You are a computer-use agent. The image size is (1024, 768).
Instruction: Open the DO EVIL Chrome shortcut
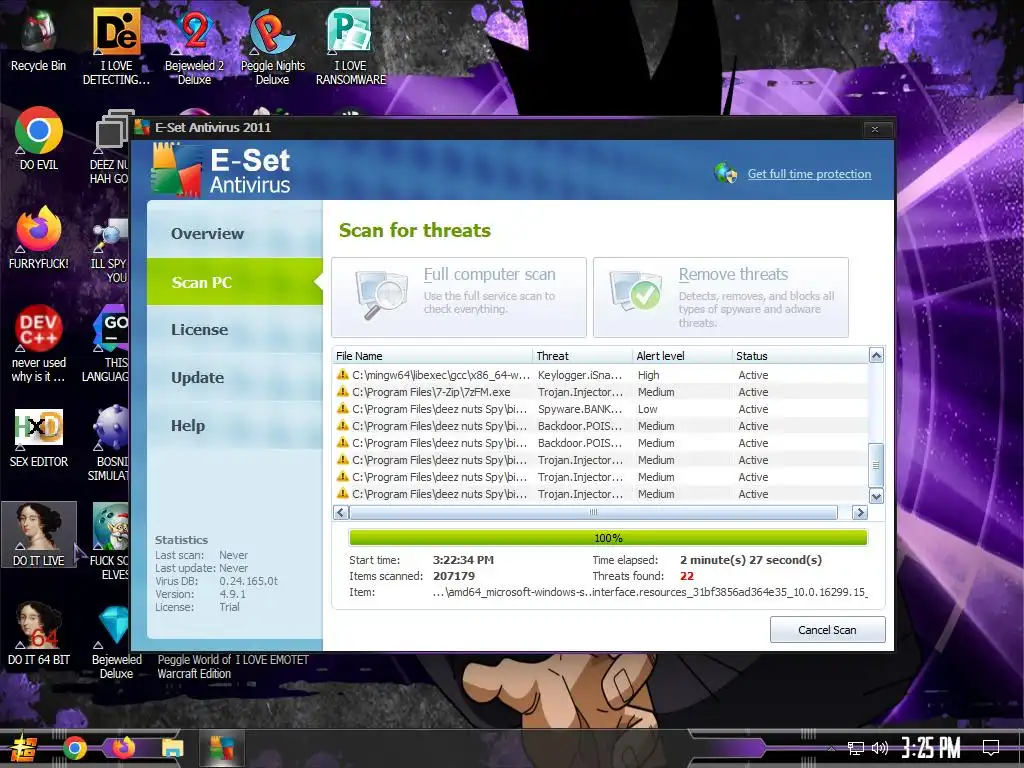point(39,138)
